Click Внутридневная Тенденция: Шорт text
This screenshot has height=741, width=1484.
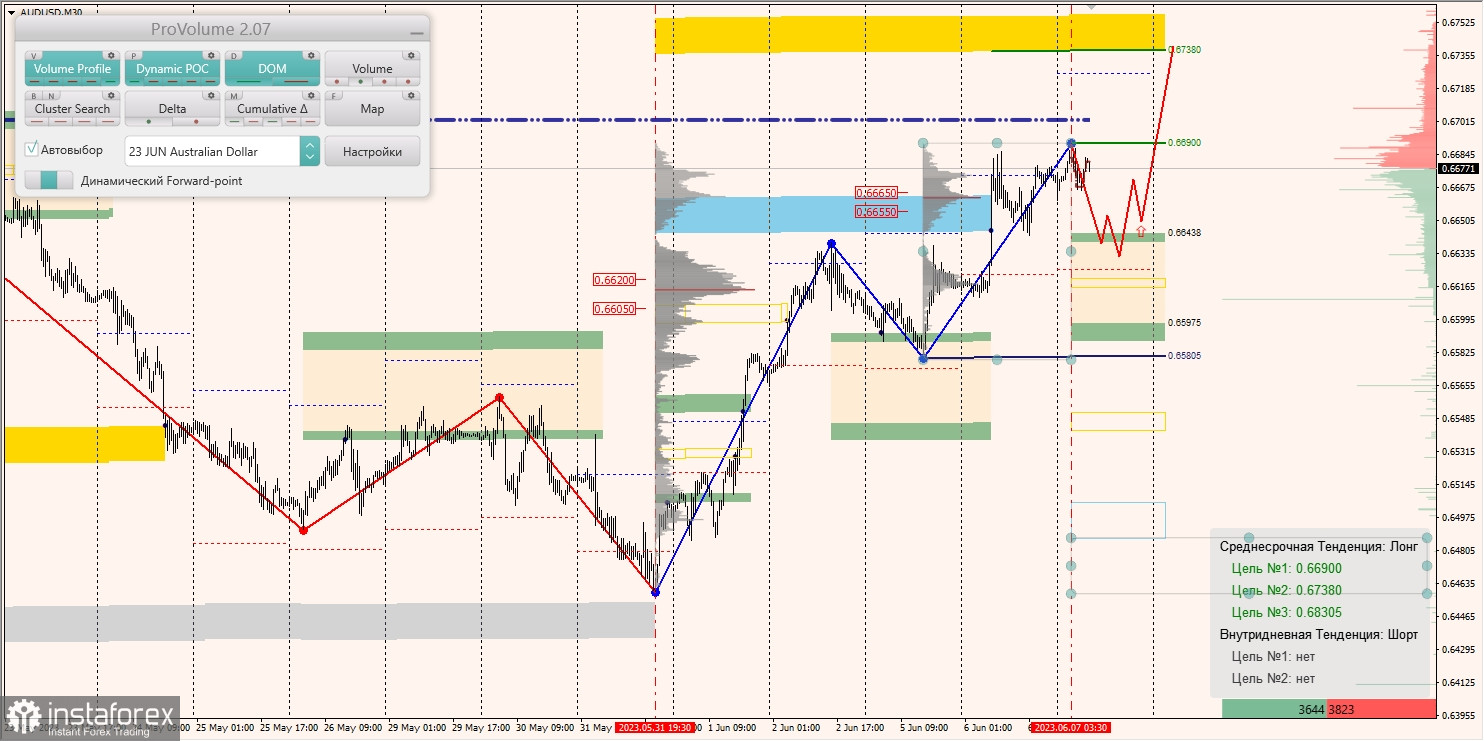pyautogui.click(x=1319, y=634)
